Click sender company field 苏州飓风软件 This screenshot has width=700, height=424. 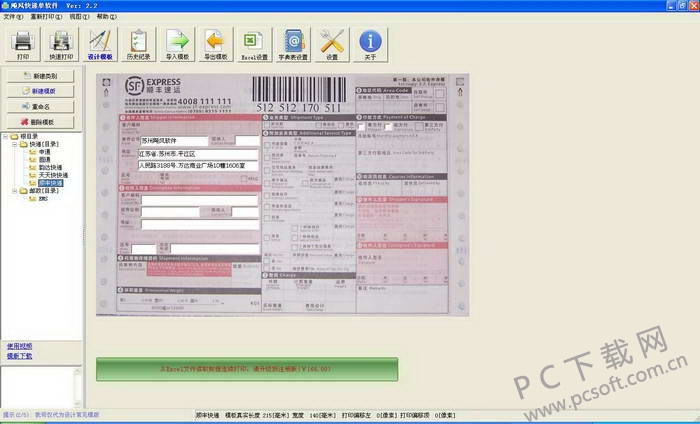click(175, 141)
